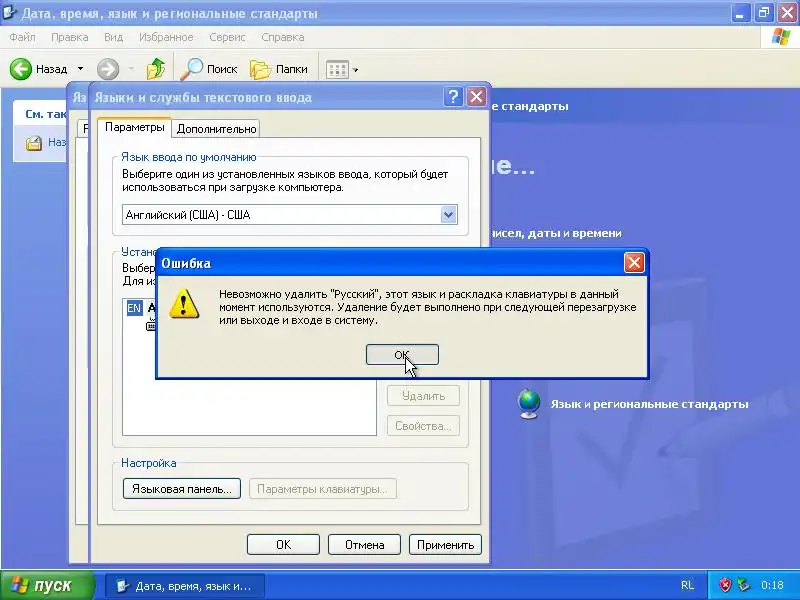The width and height of the screenshot is (800, 600).
Task: Open Язык и региональные стандарты link
Action: coord(649,404)
